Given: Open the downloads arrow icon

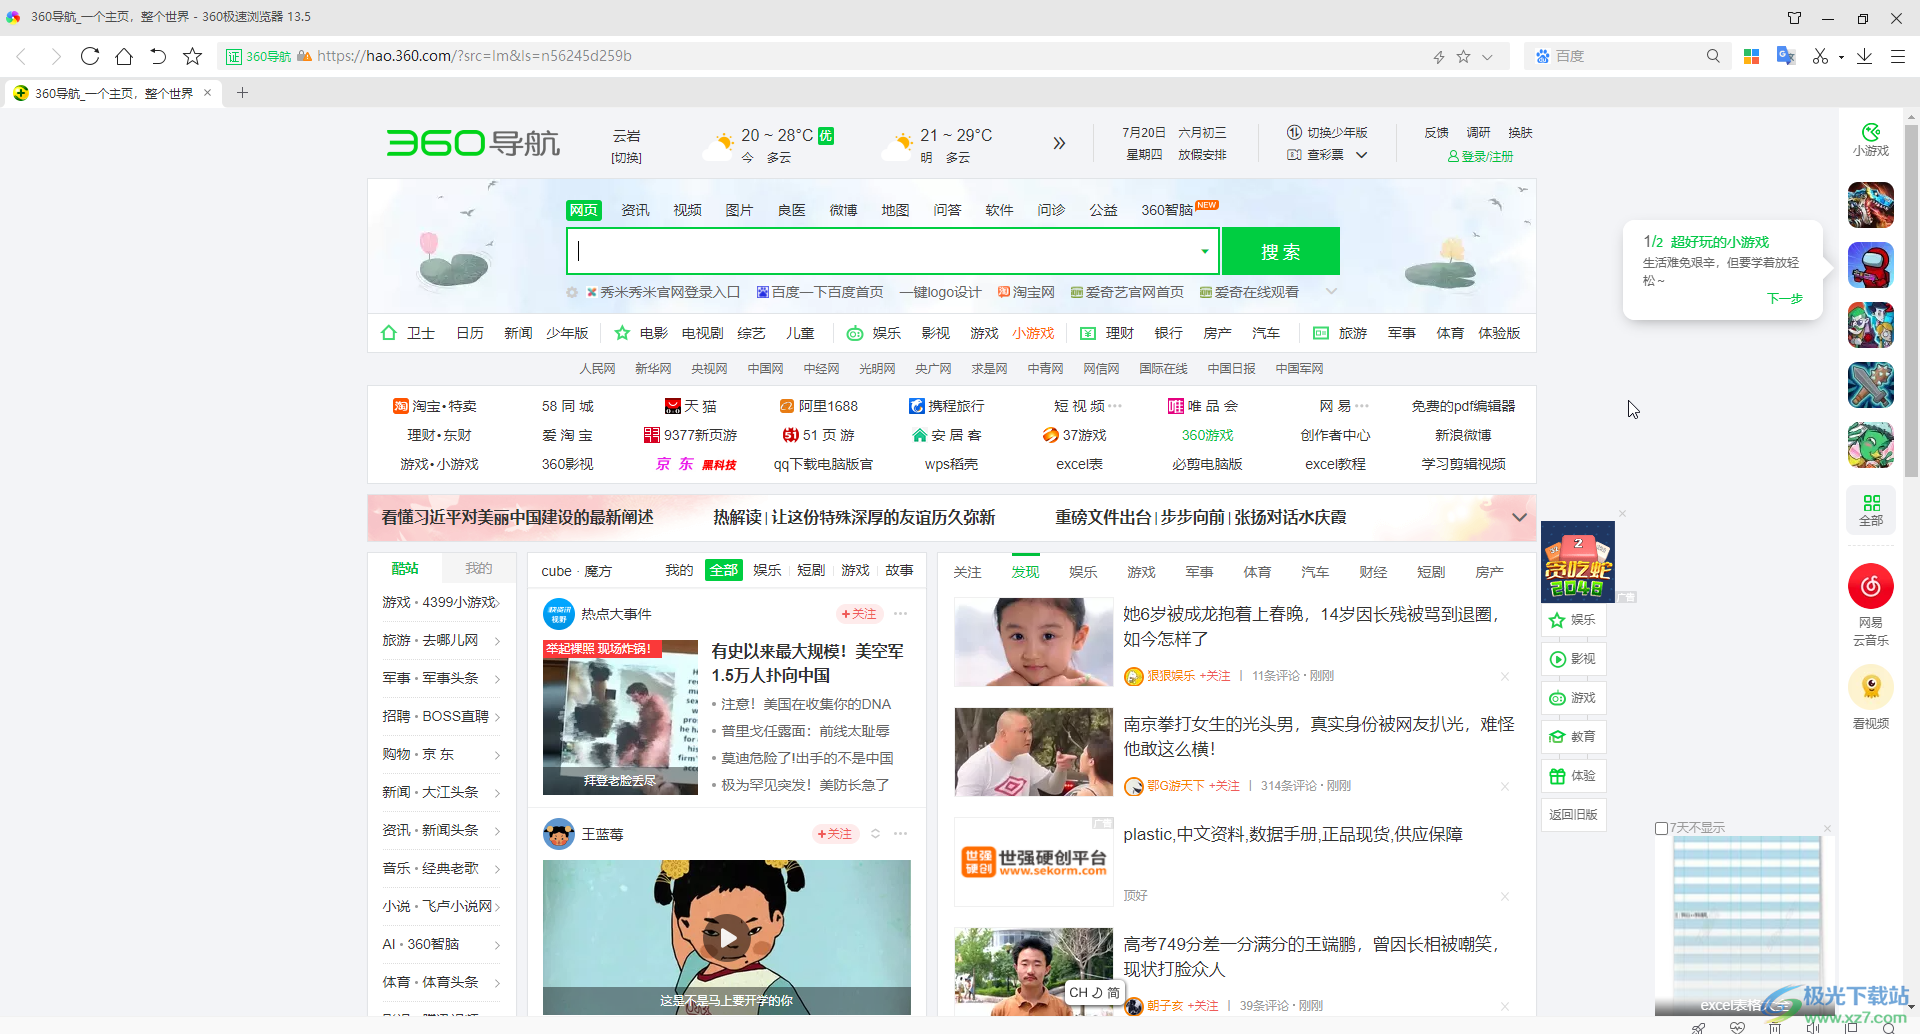Looking at the screenshot, I should pos(1864,56).
